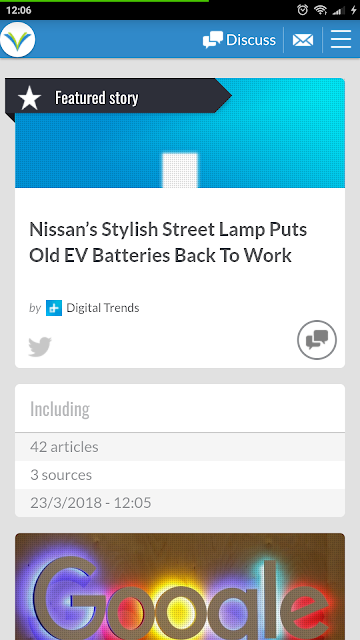Open the featured story blue image
360x640 pixels.
pos(180,133)
